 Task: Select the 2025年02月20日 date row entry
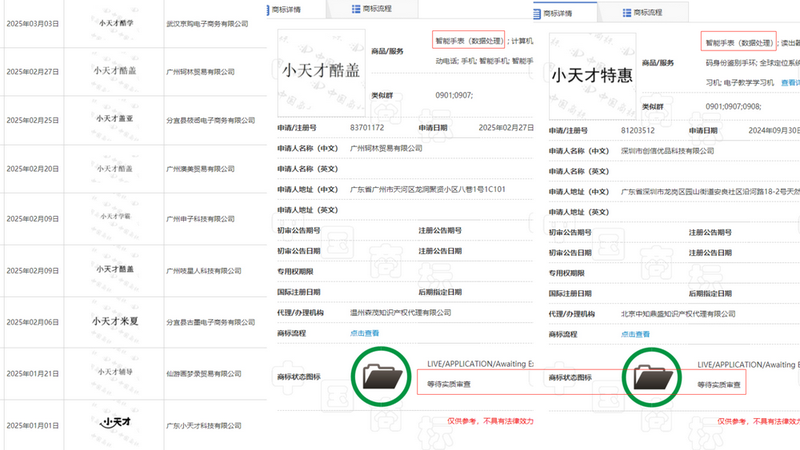coord(33,169)
